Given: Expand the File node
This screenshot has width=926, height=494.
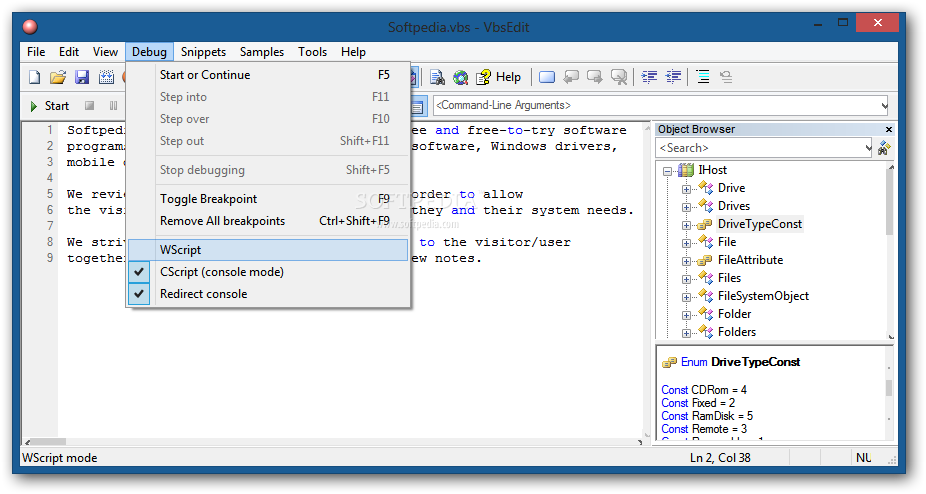Looking at the screenshot, I should [686, 243].
